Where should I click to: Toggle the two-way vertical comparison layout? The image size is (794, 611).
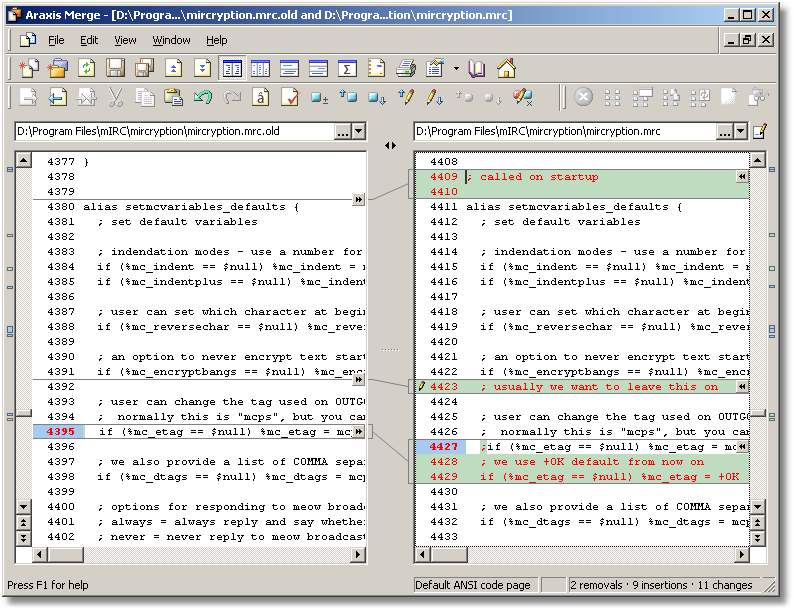pos(232,68)
